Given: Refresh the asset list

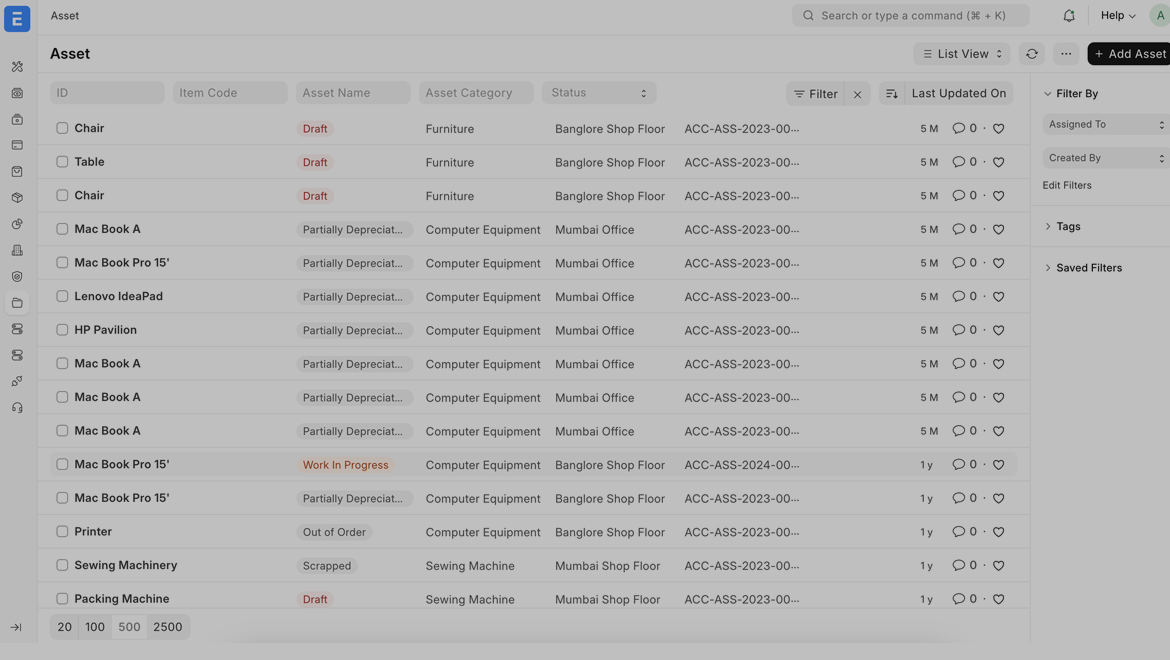Looking at the screenshot, I should coord(1031,54).
